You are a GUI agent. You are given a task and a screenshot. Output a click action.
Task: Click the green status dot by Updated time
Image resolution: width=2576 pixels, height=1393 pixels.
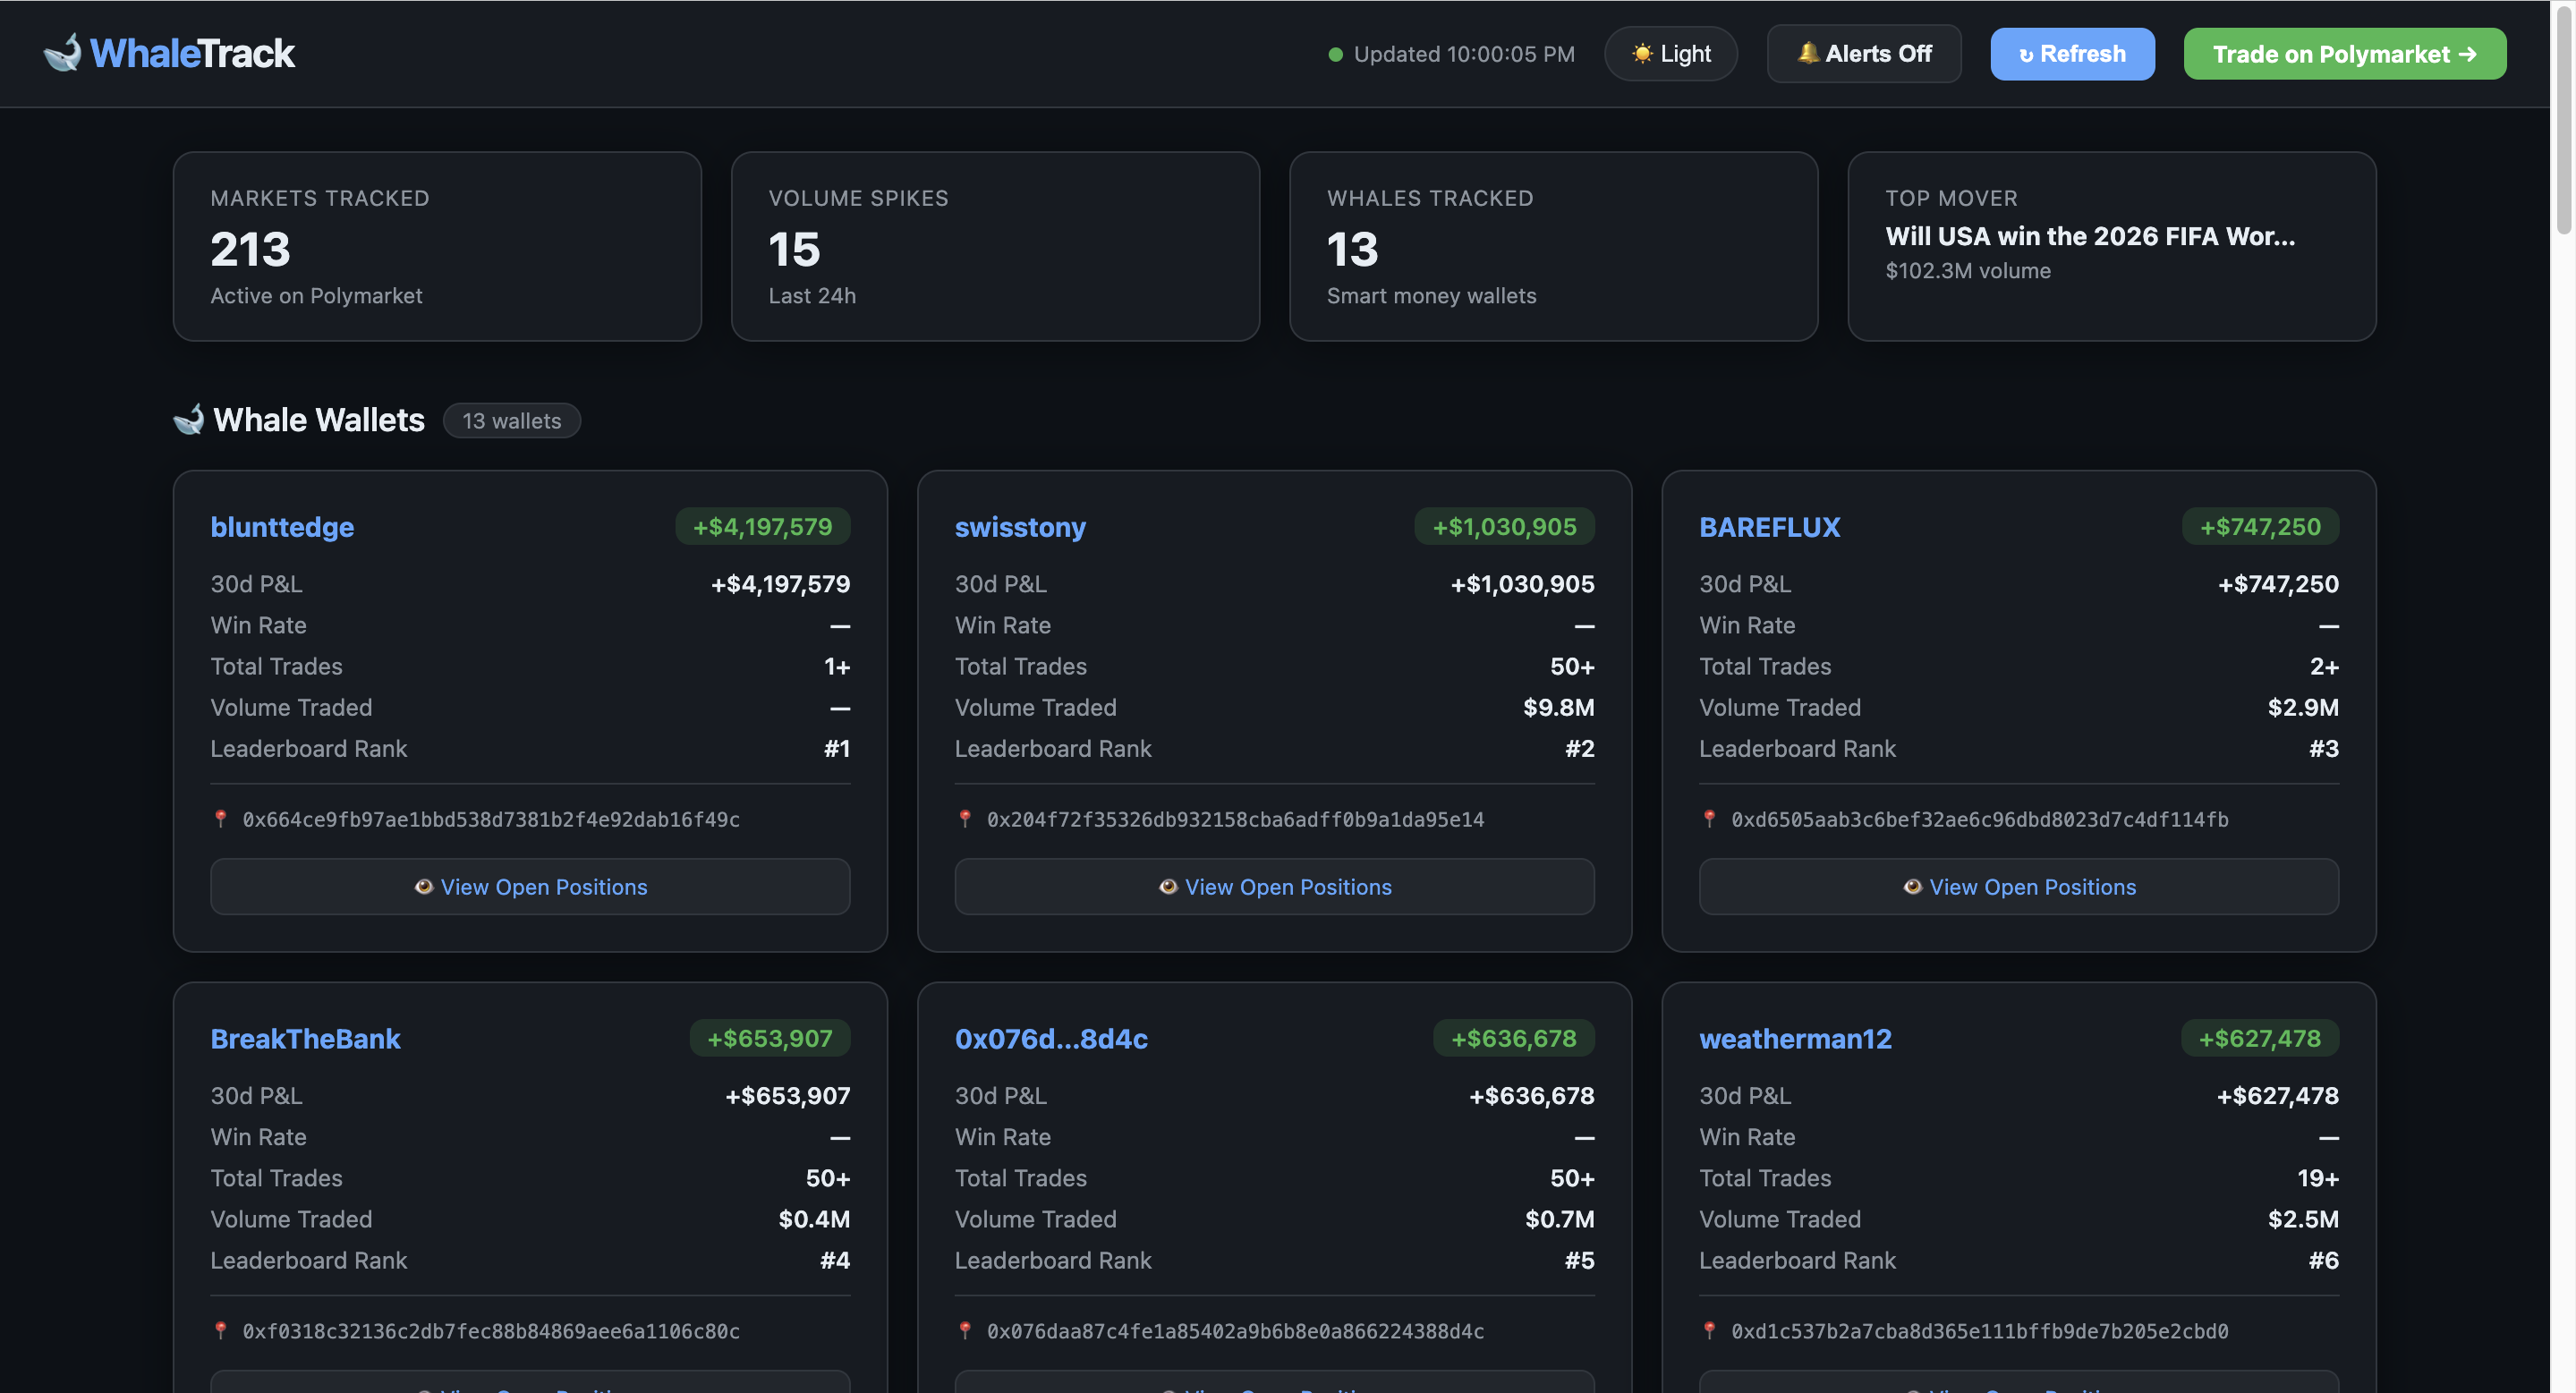tap(1335, 54)
